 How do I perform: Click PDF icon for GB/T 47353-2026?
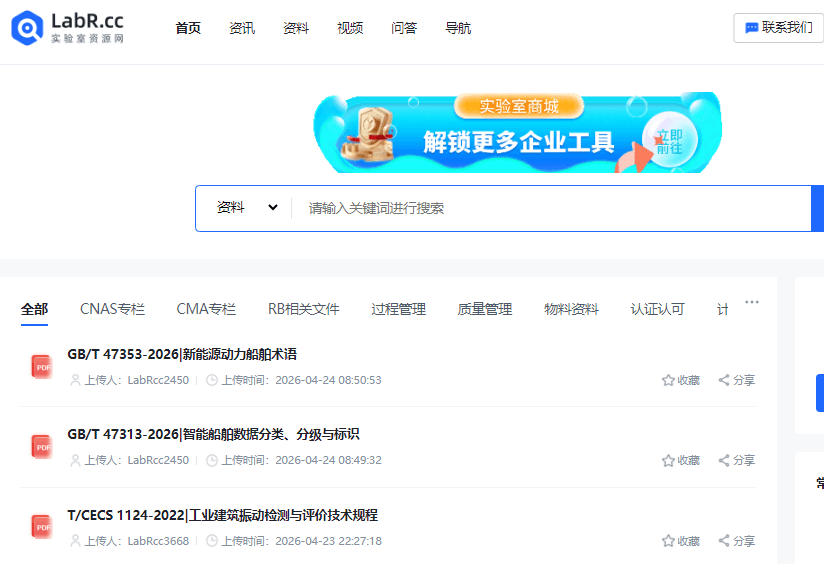pyautogui.click(x=42, y=367)
